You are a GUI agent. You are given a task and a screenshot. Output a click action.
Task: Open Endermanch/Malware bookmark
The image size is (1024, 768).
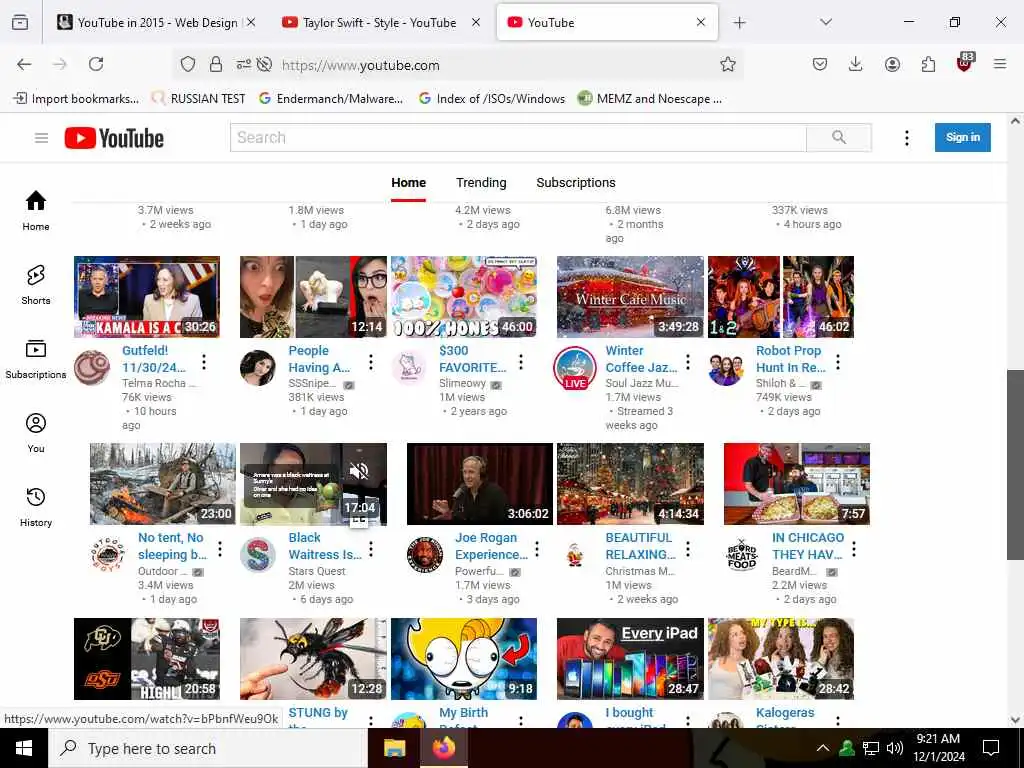click(x=330, y=99)
